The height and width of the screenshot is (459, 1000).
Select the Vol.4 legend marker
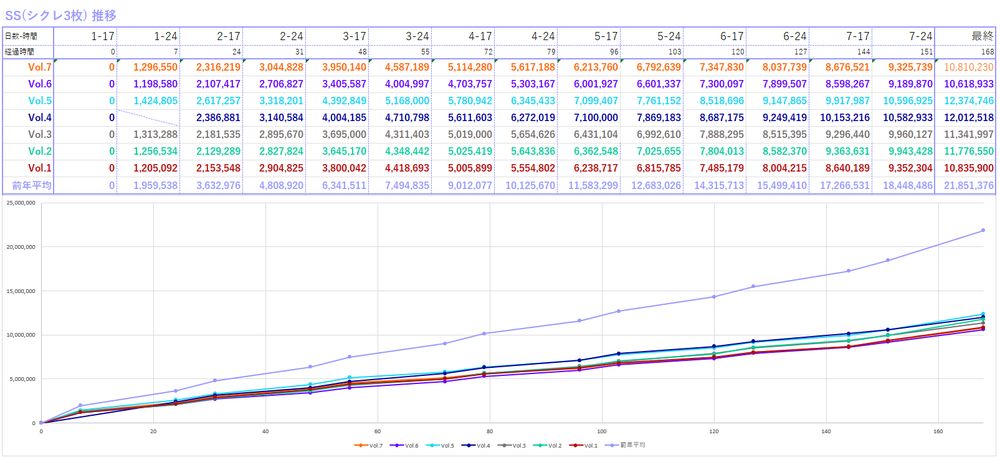tap(469, 445)
